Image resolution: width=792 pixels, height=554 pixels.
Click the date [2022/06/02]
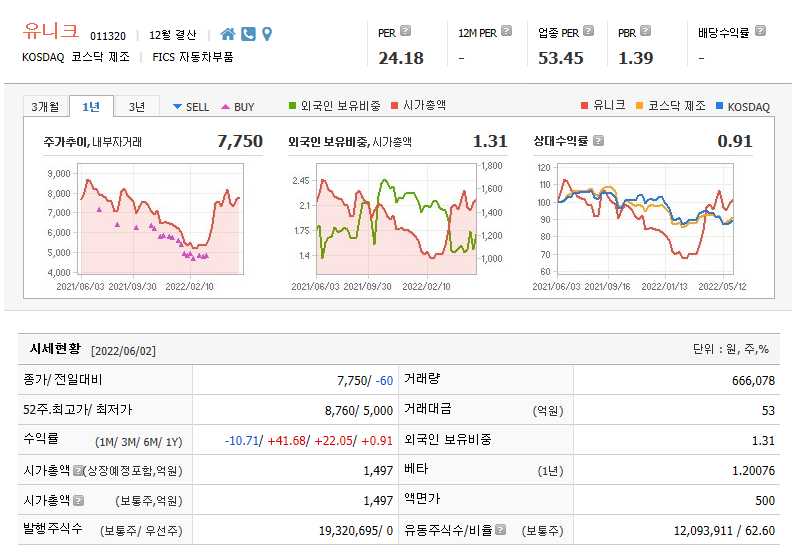click(x=123, y=350)
